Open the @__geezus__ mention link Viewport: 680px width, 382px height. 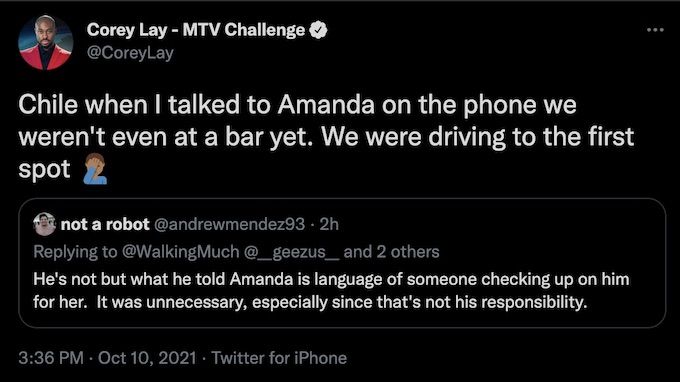tap(291, 252)
